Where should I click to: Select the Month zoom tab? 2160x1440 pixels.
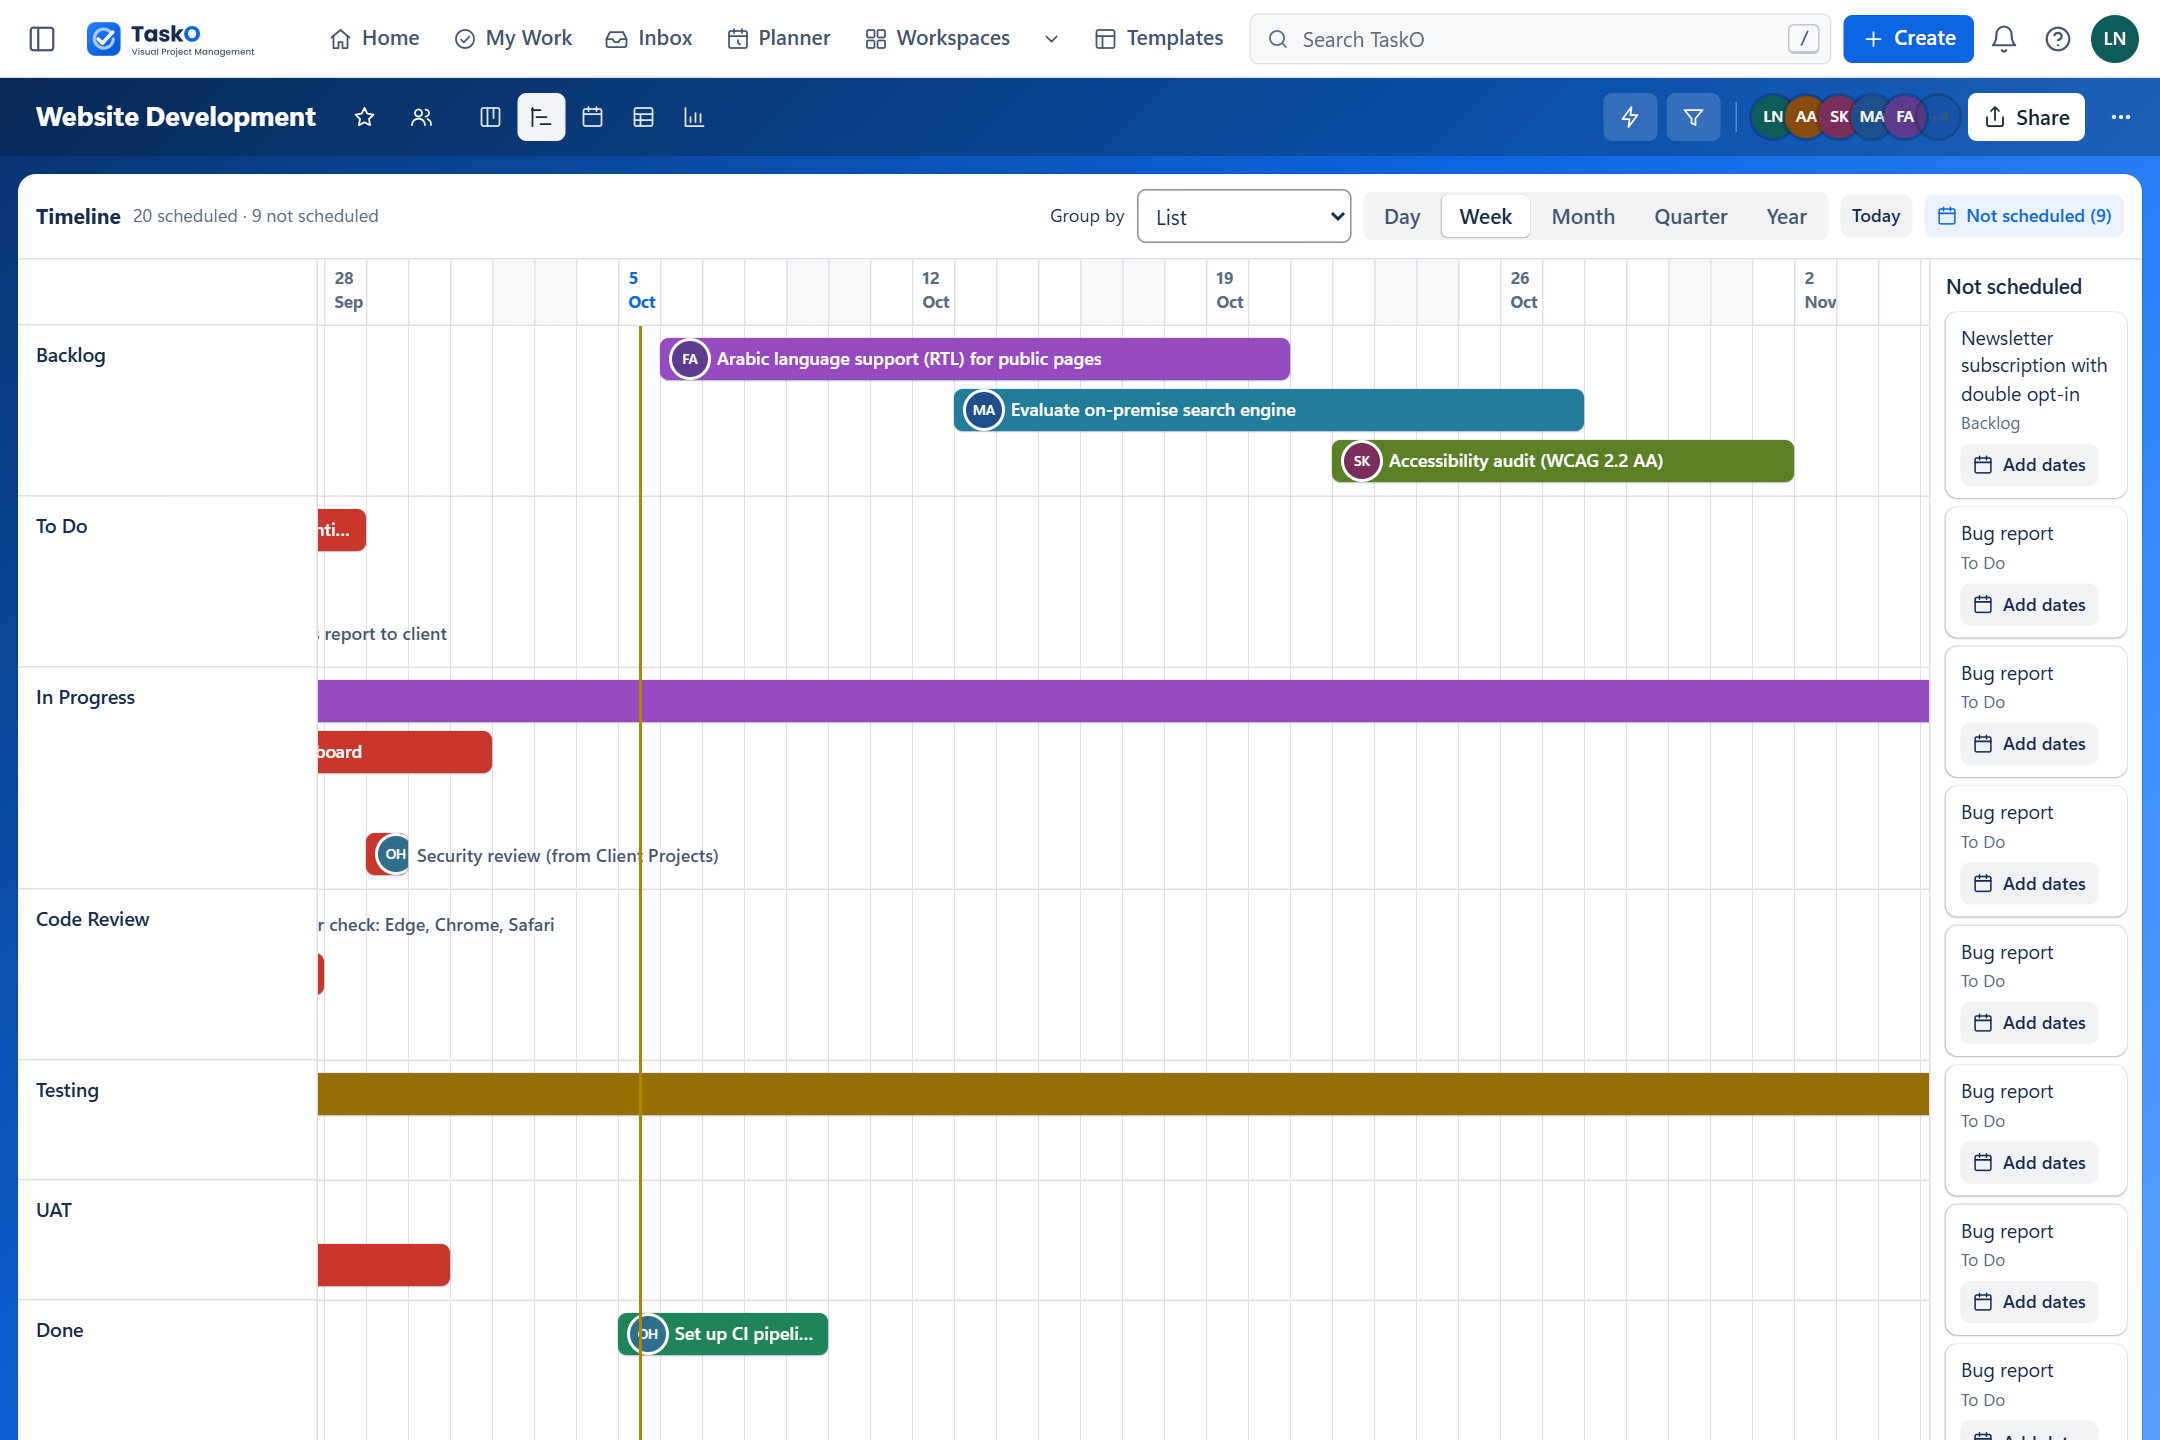tap(1583, 216)
